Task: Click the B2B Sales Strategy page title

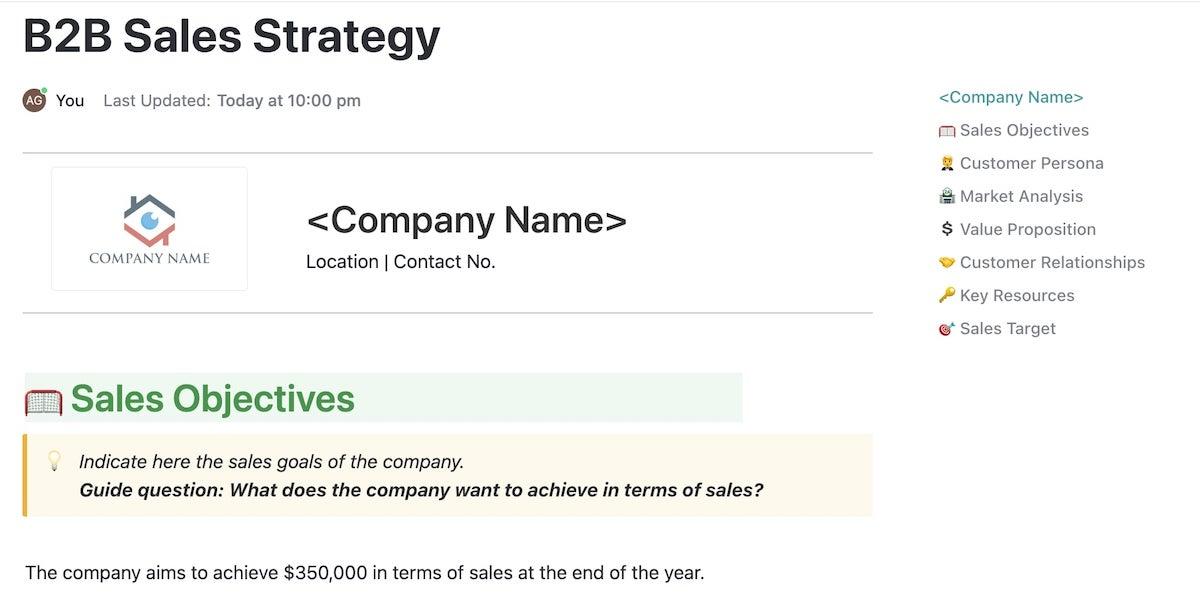Action: point(231,37)
